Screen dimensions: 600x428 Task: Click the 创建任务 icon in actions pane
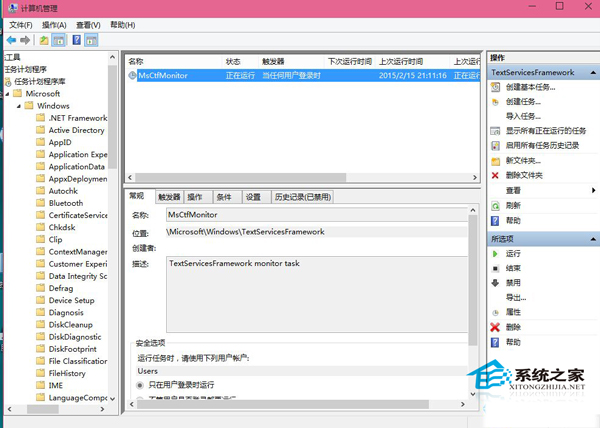click(x=495, y=102)
